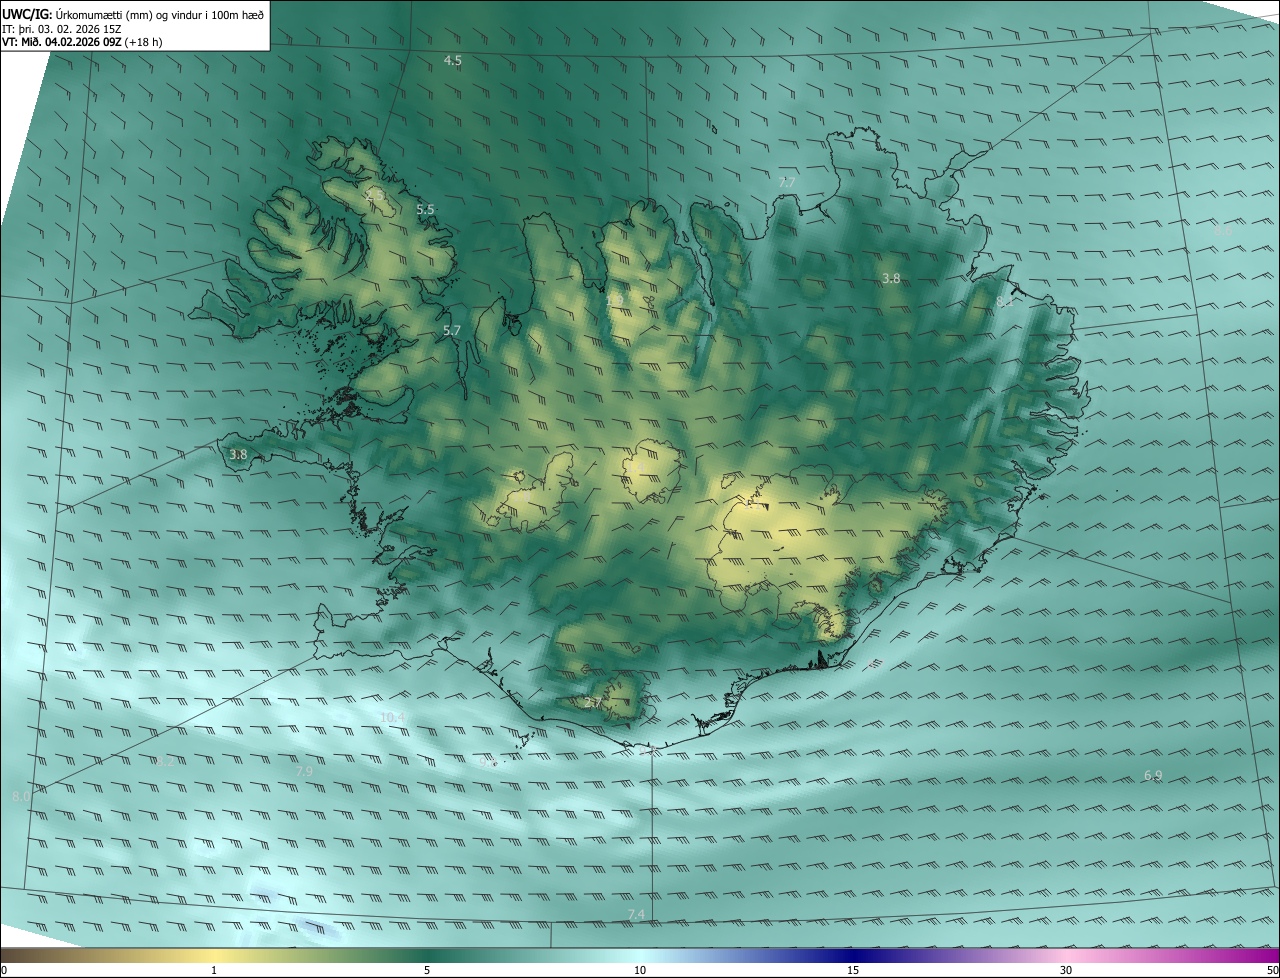Click the colorbar tick label 5
Image resolution: width=1280 pixels, height=978 pixels.
tap(427, 970)
